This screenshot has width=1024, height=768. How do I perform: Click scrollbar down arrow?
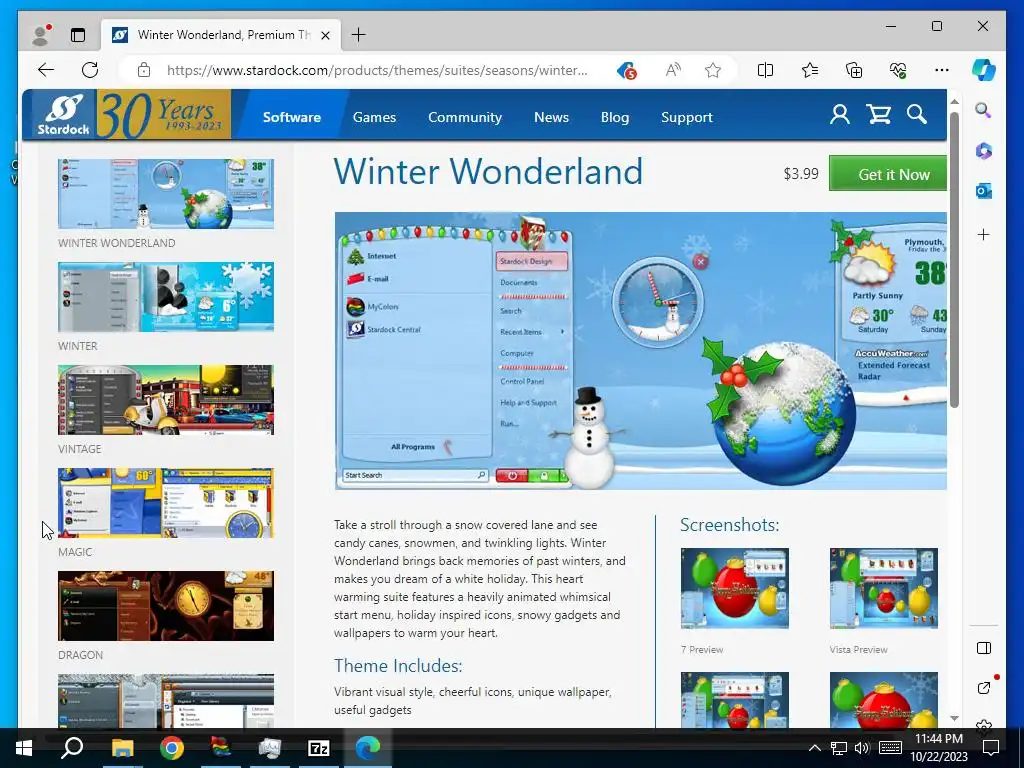pyautogui.click(x=954, y=718)
